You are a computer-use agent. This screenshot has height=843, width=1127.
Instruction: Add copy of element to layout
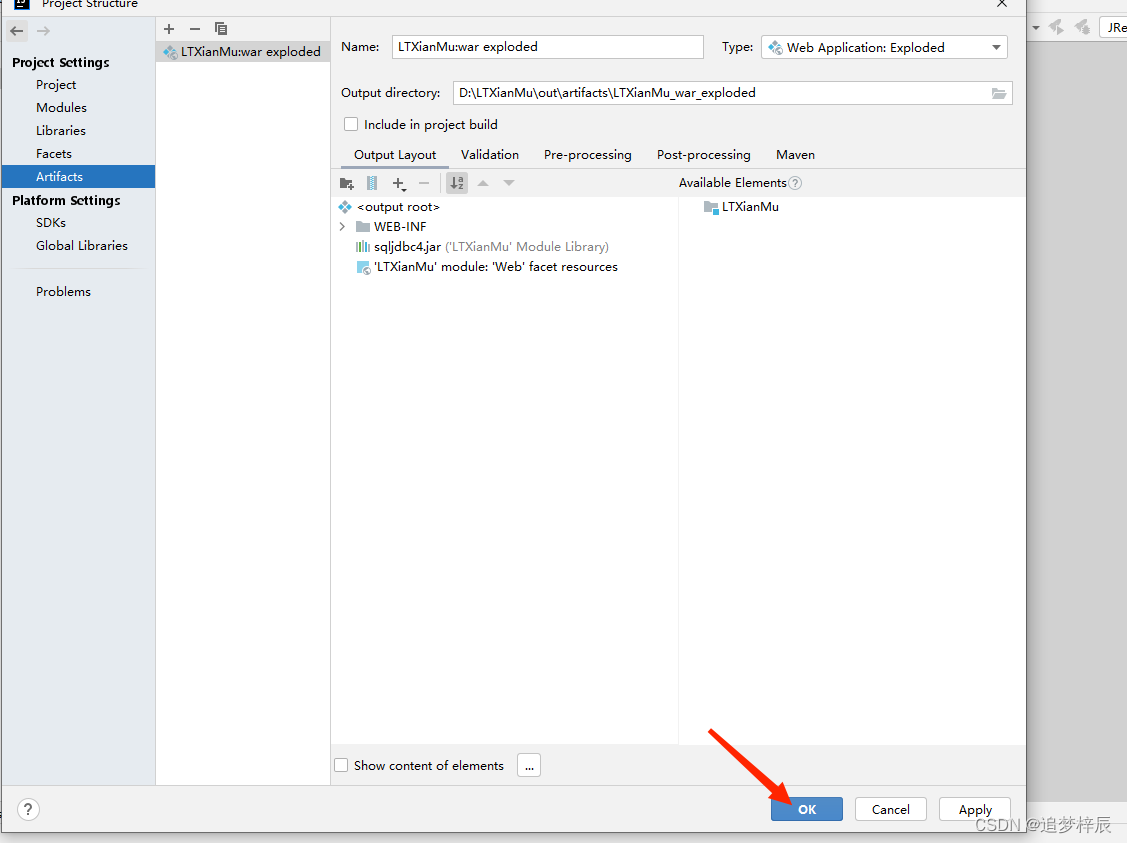click(399, 183)
